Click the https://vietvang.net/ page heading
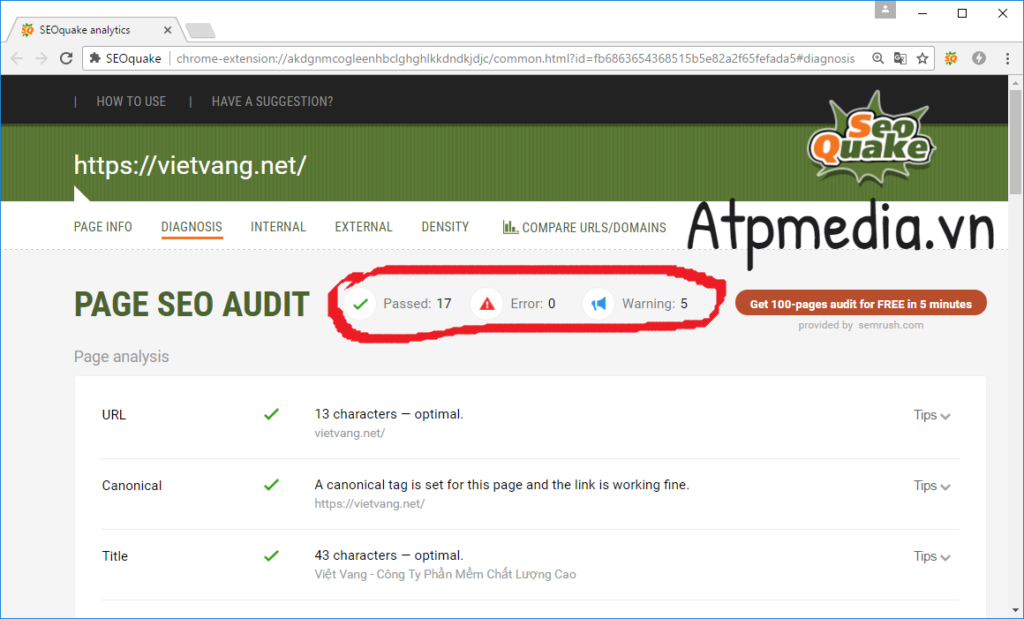Viewport: 1024px width, 619px height. (x=190, y=165)
